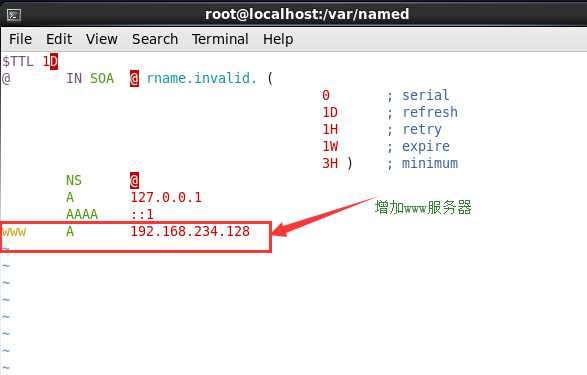The image size is (587, 375).
Task: Click the '; refresh' comment
Action: 422,112
